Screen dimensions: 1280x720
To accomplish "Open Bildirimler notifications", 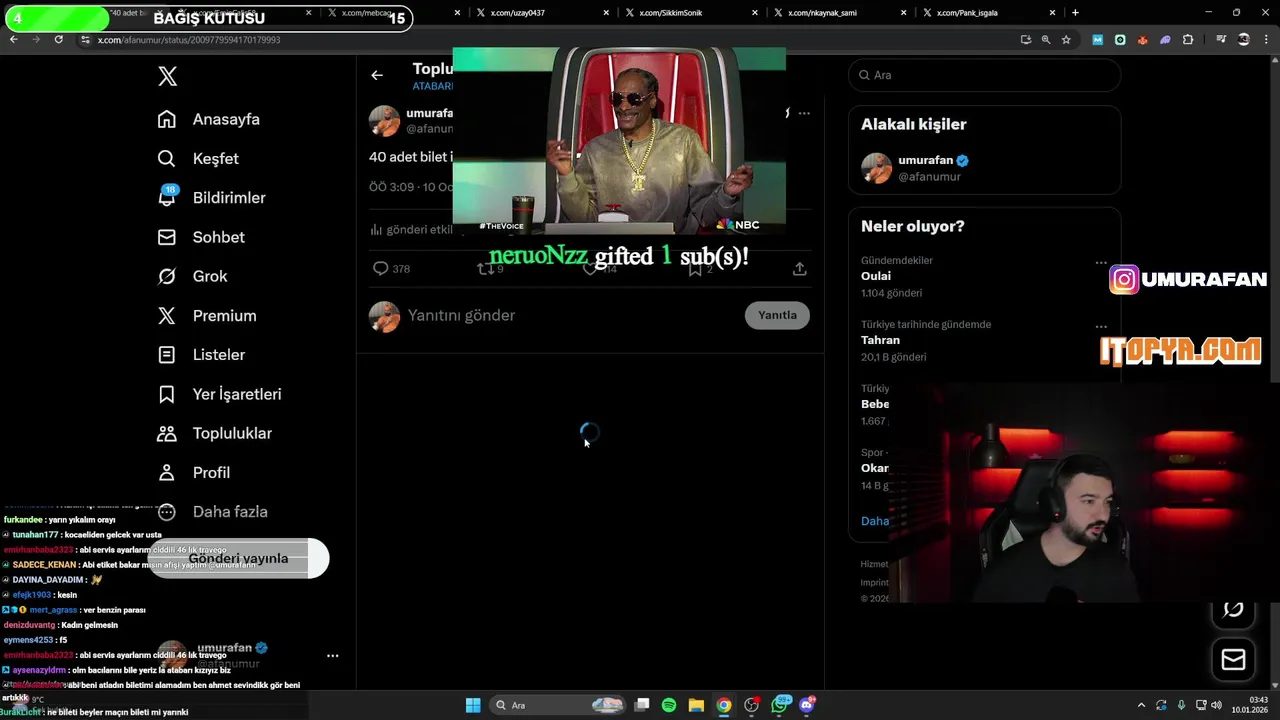I will coord(211,197).
